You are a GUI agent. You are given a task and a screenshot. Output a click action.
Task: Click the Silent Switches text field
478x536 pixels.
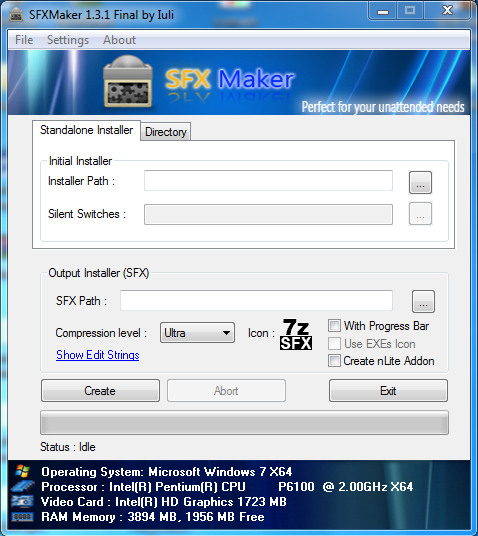tap(268, 214)
